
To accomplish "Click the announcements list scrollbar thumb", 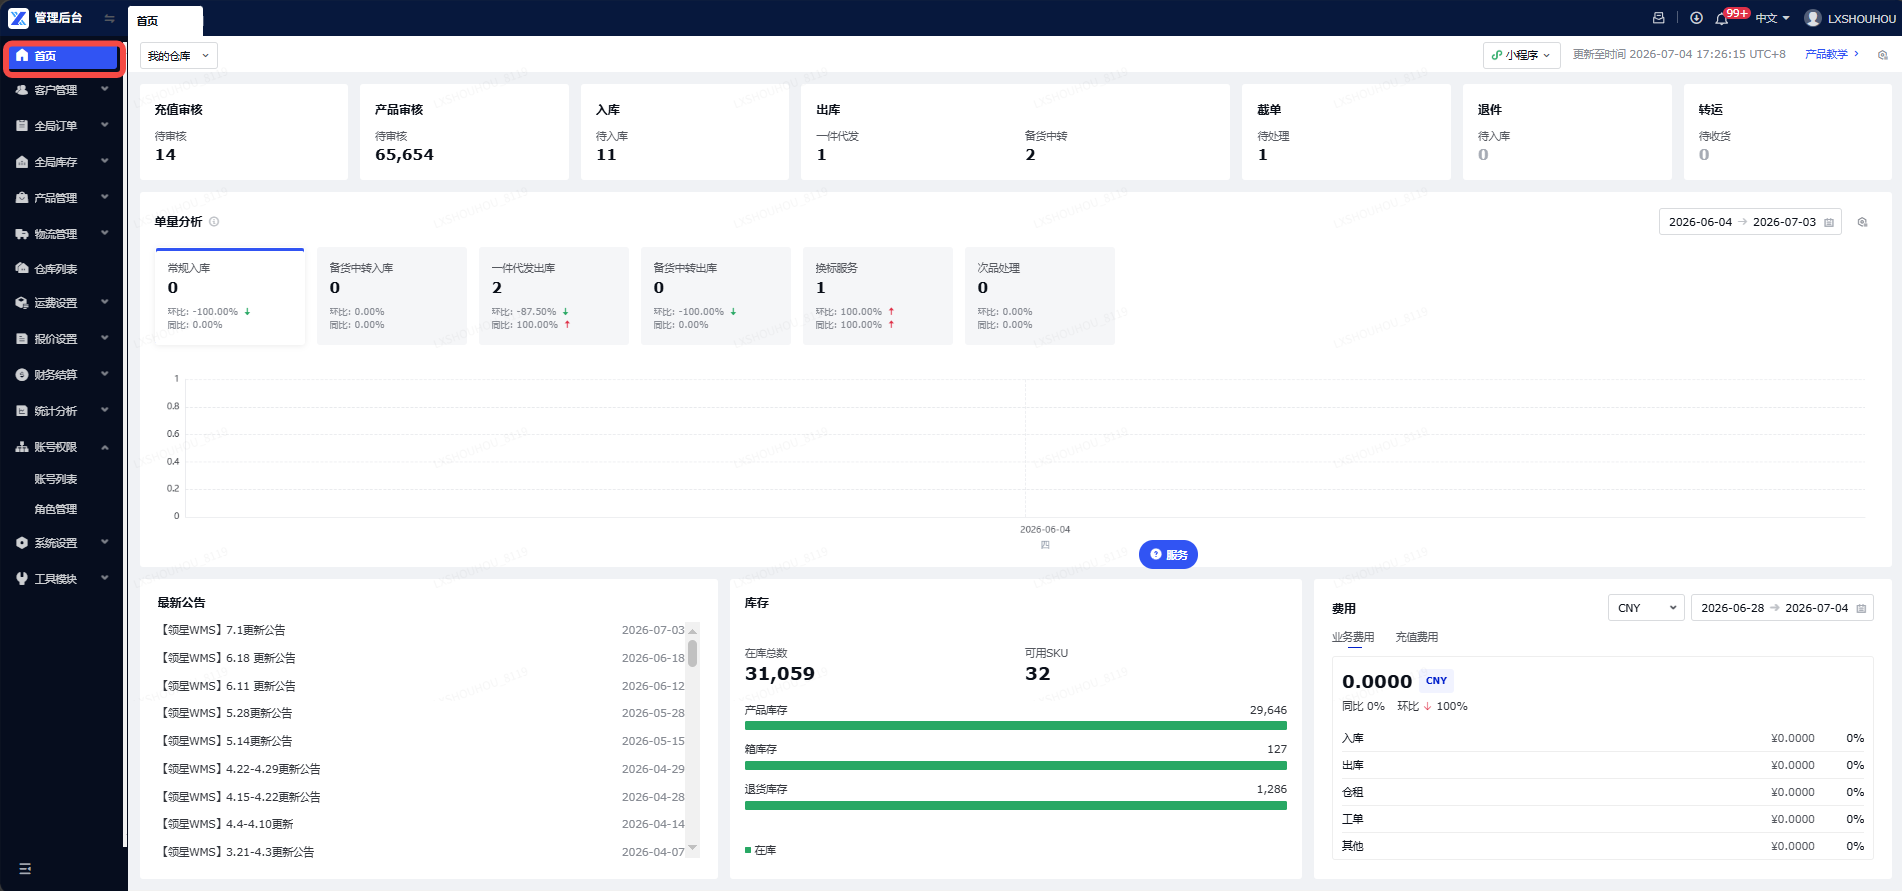I will tap(692, 653).
